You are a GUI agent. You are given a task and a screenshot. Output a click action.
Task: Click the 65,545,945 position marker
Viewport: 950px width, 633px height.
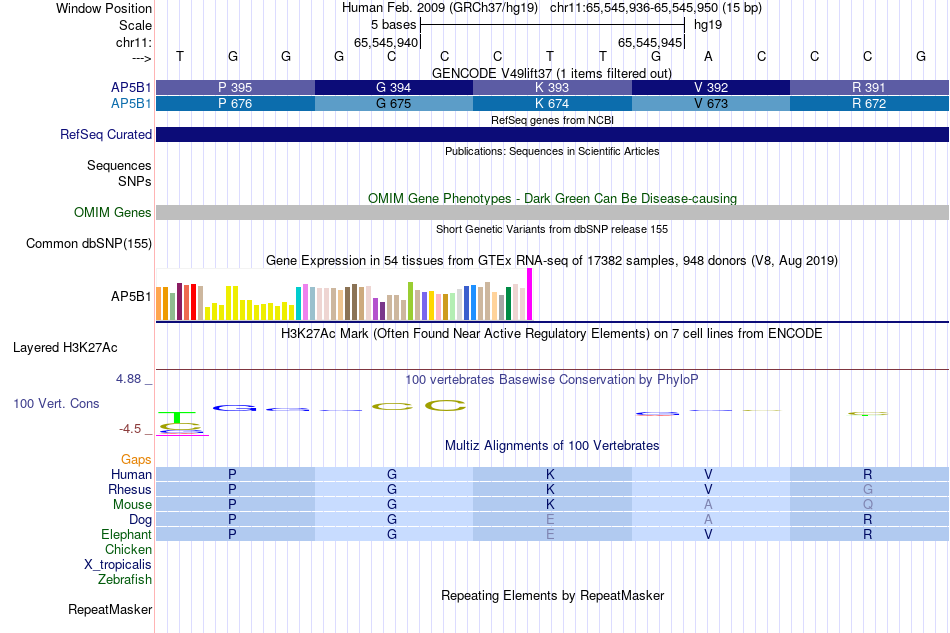coord(650,42)
